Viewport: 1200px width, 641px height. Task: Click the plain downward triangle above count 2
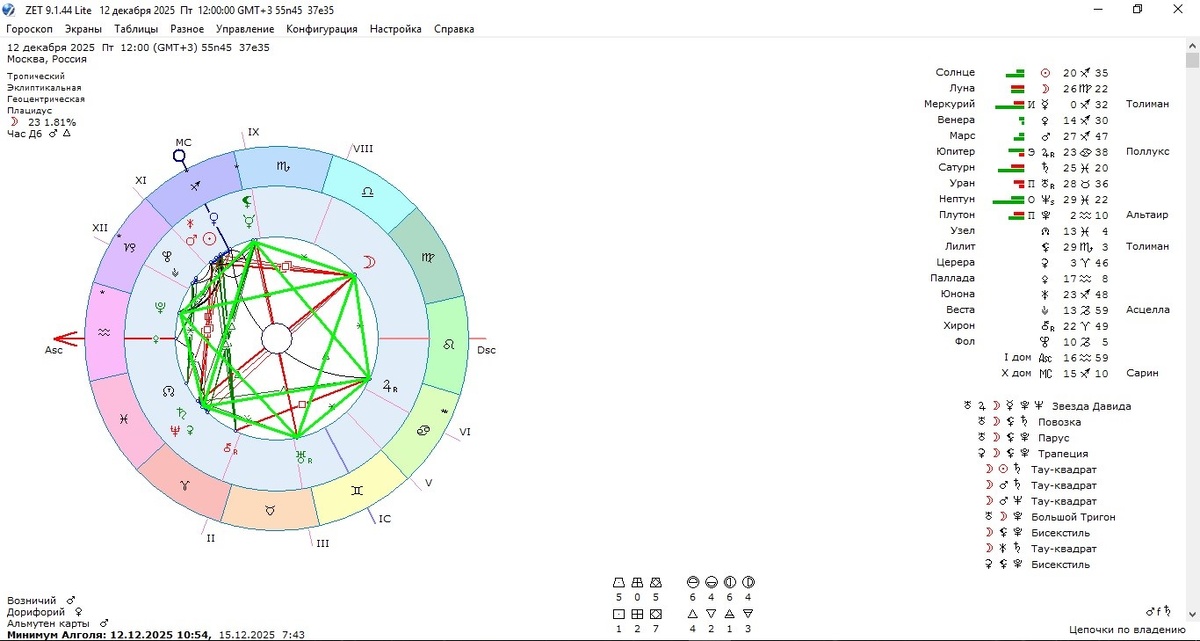pyautogui.click(x=710, y=613)
